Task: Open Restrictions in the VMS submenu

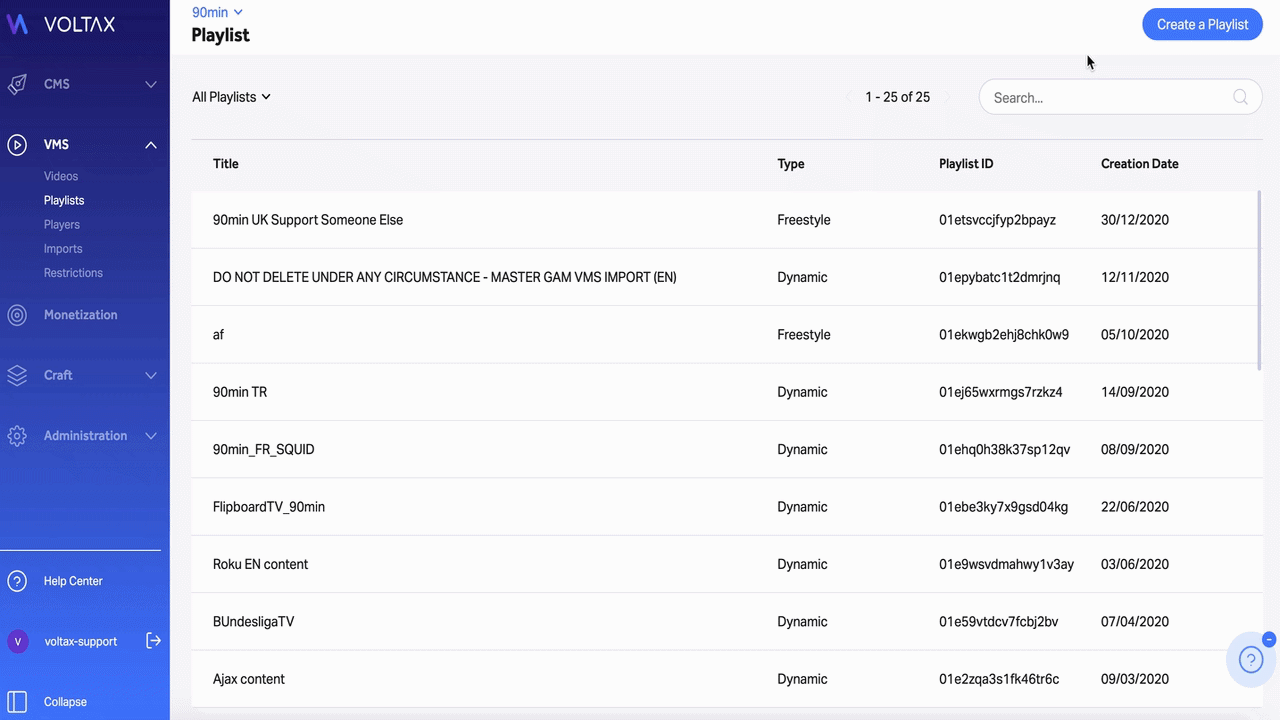Action: pyautogui.click(x=73, y=272)
